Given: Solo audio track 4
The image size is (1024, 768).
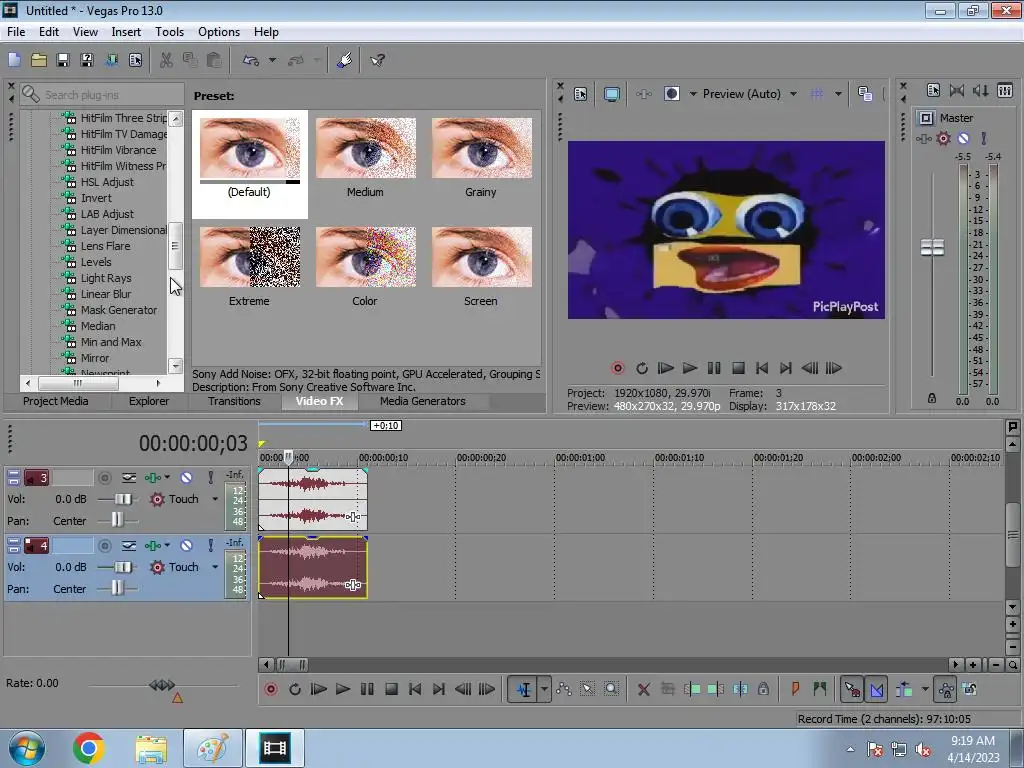Looking at the screenshot, I should [211, 545].
